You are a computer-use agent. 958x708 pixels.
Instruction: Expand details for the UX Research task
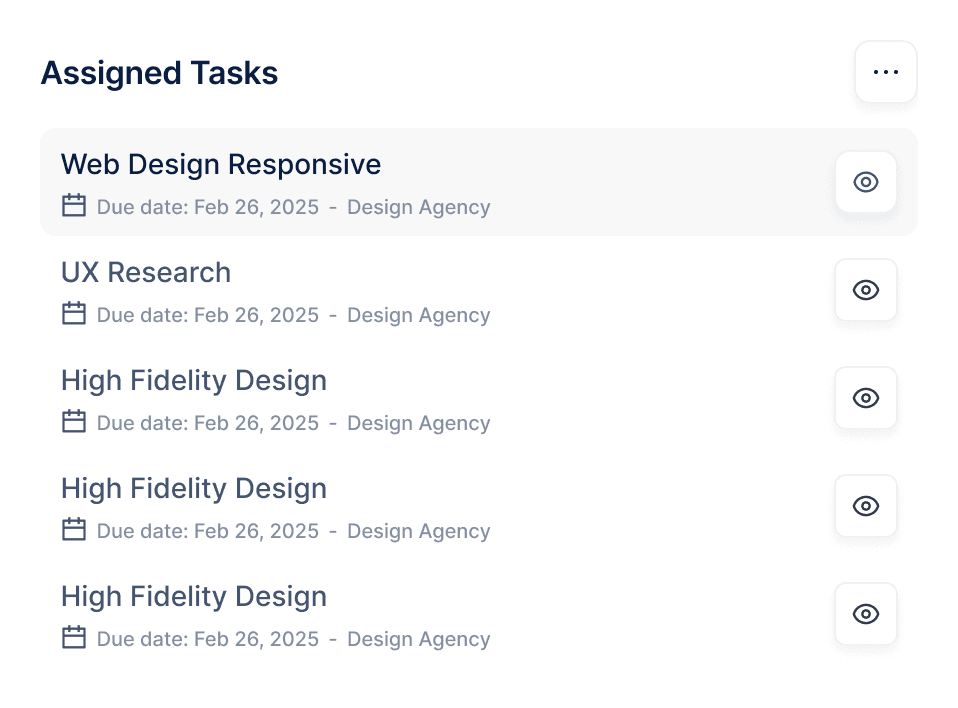(146, 272)
